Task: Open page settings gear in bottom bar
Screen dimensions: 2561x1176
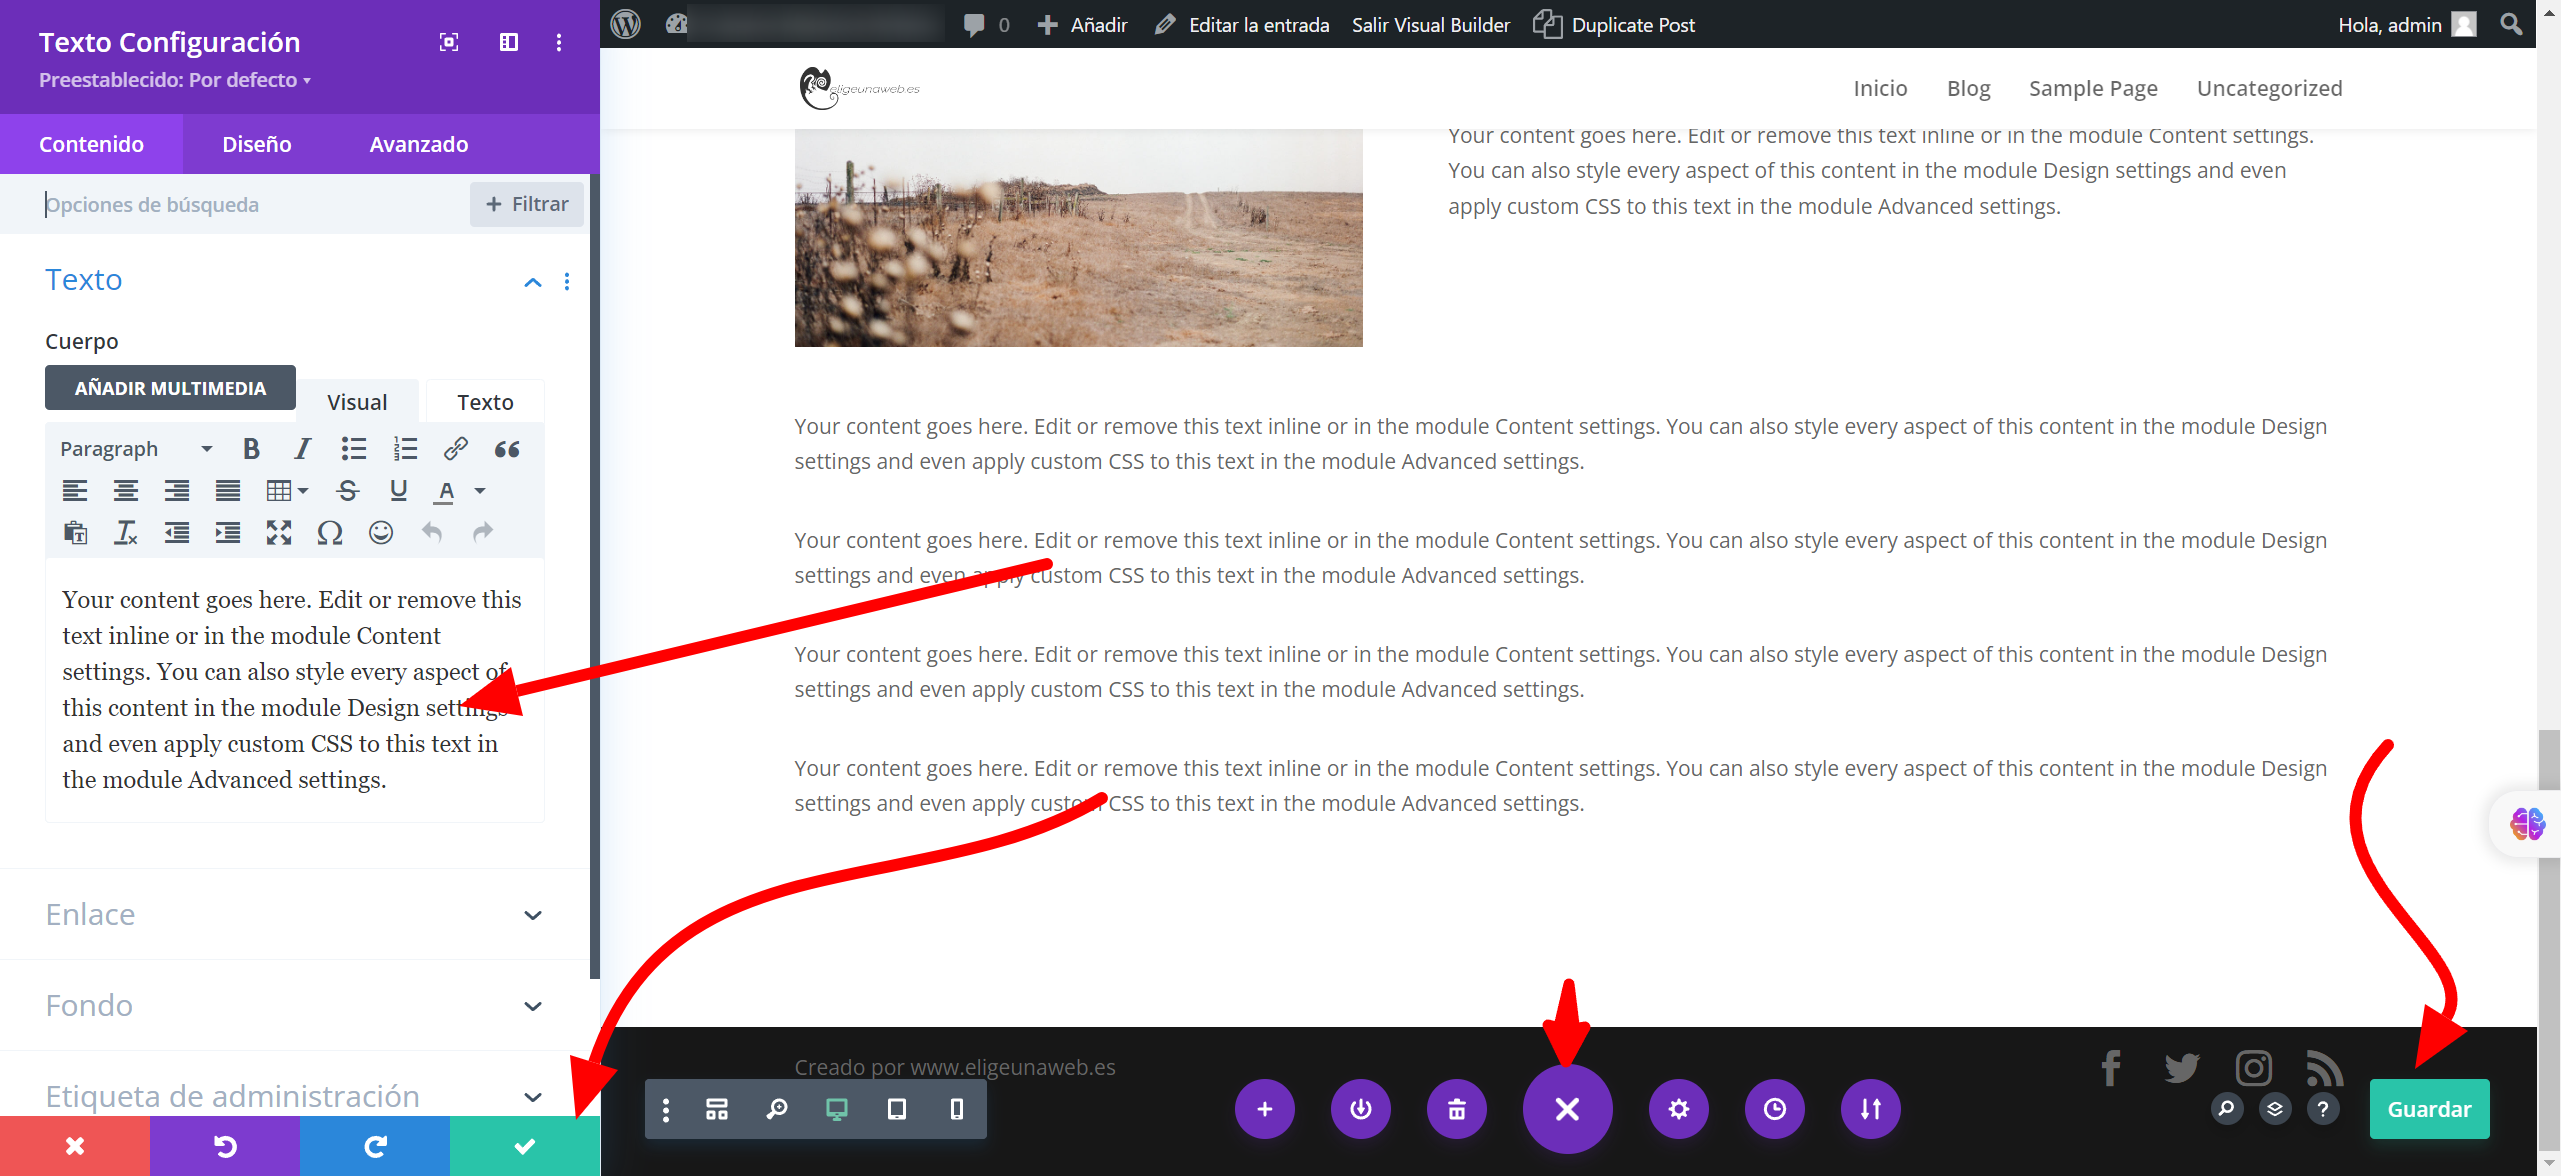Action: tap(1678, 1109)
